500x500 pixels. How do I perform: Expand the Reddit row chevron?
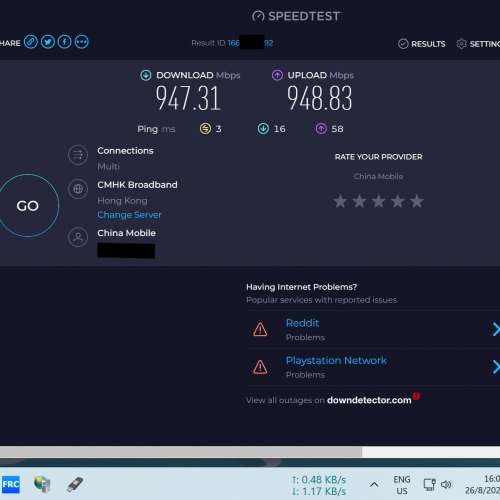[x=496, y=329]
